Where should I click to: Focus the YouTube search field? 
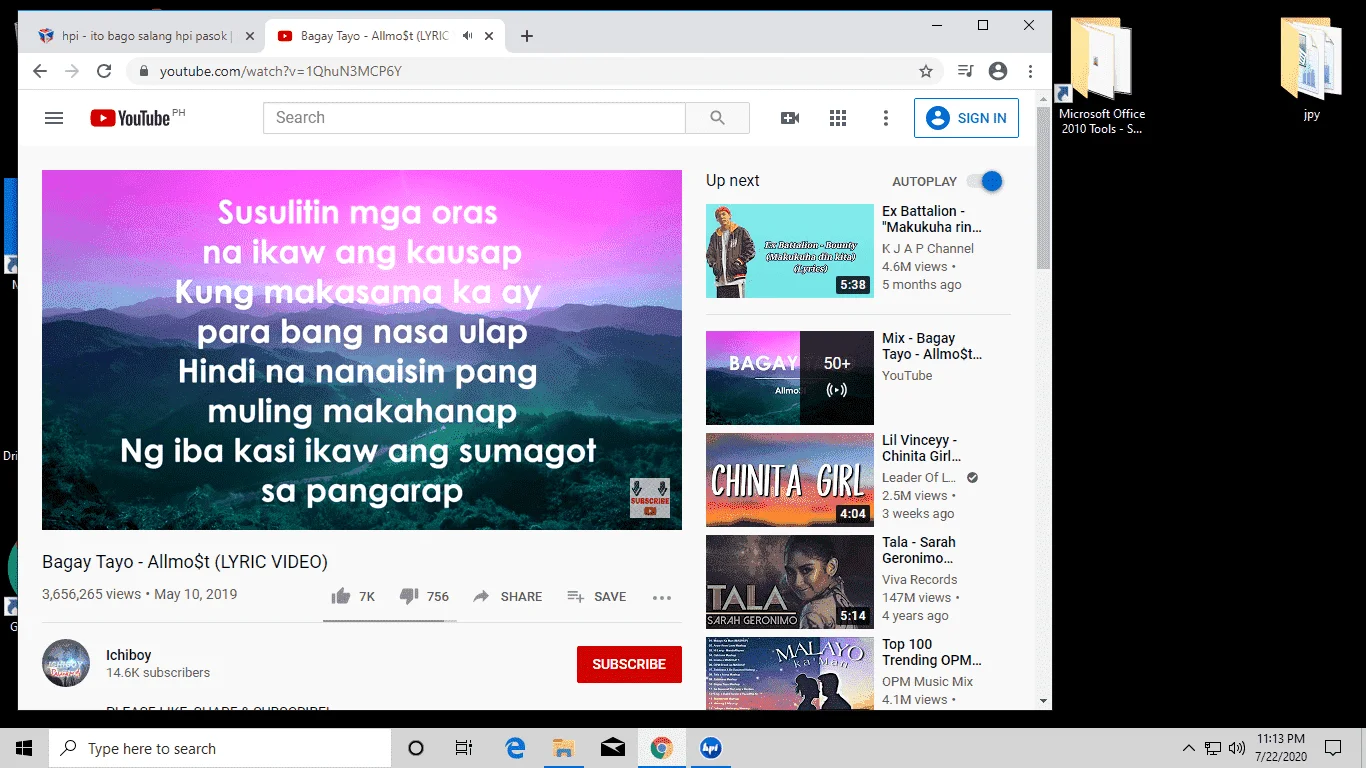474,118
